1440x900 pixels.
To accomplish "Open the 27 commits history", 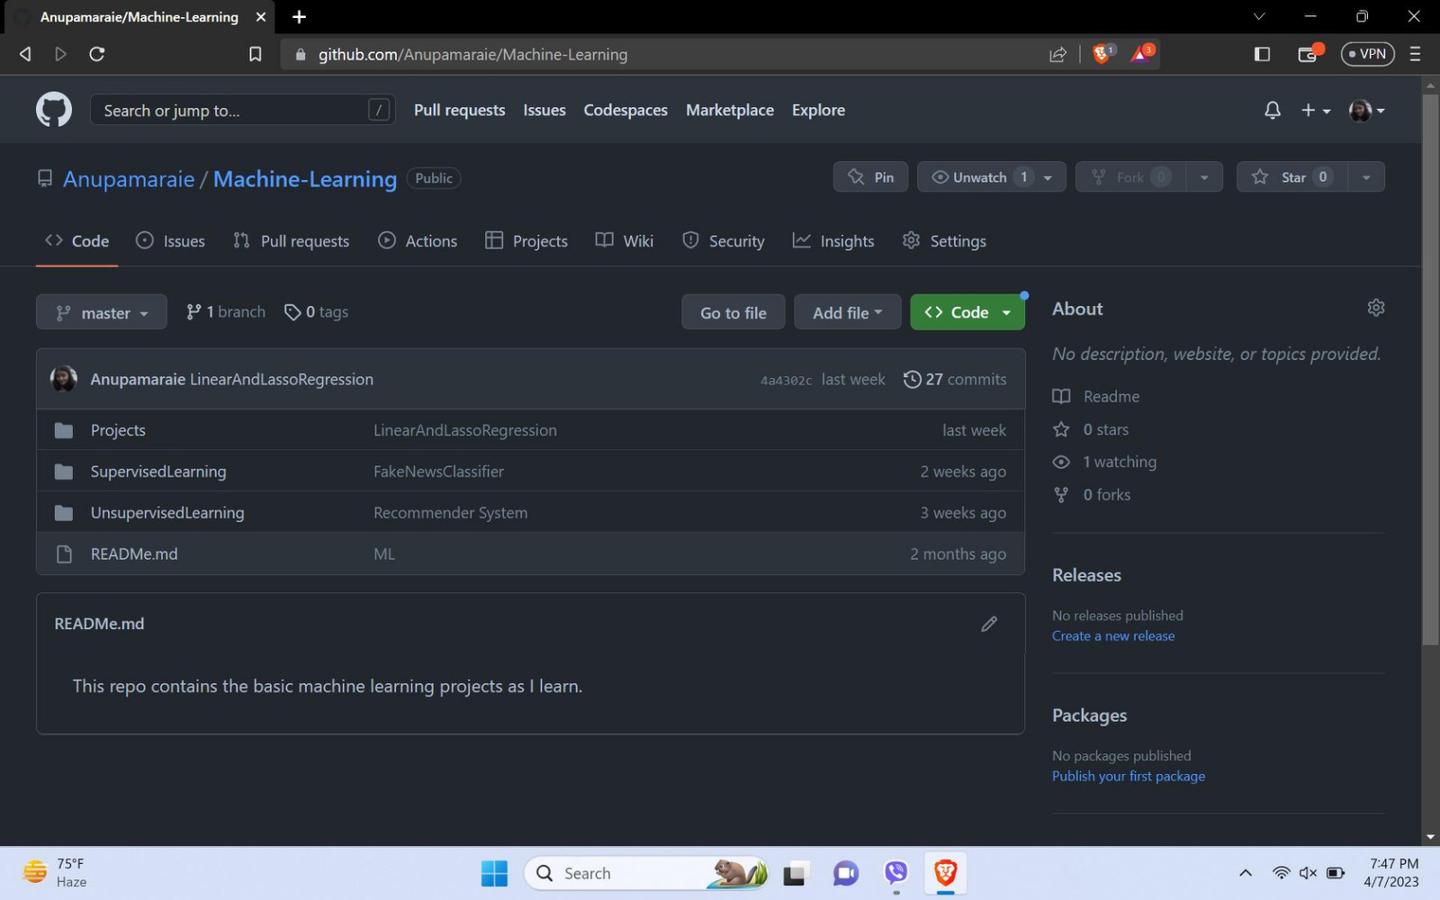I will pyautogui.click(x=955, y=379).
